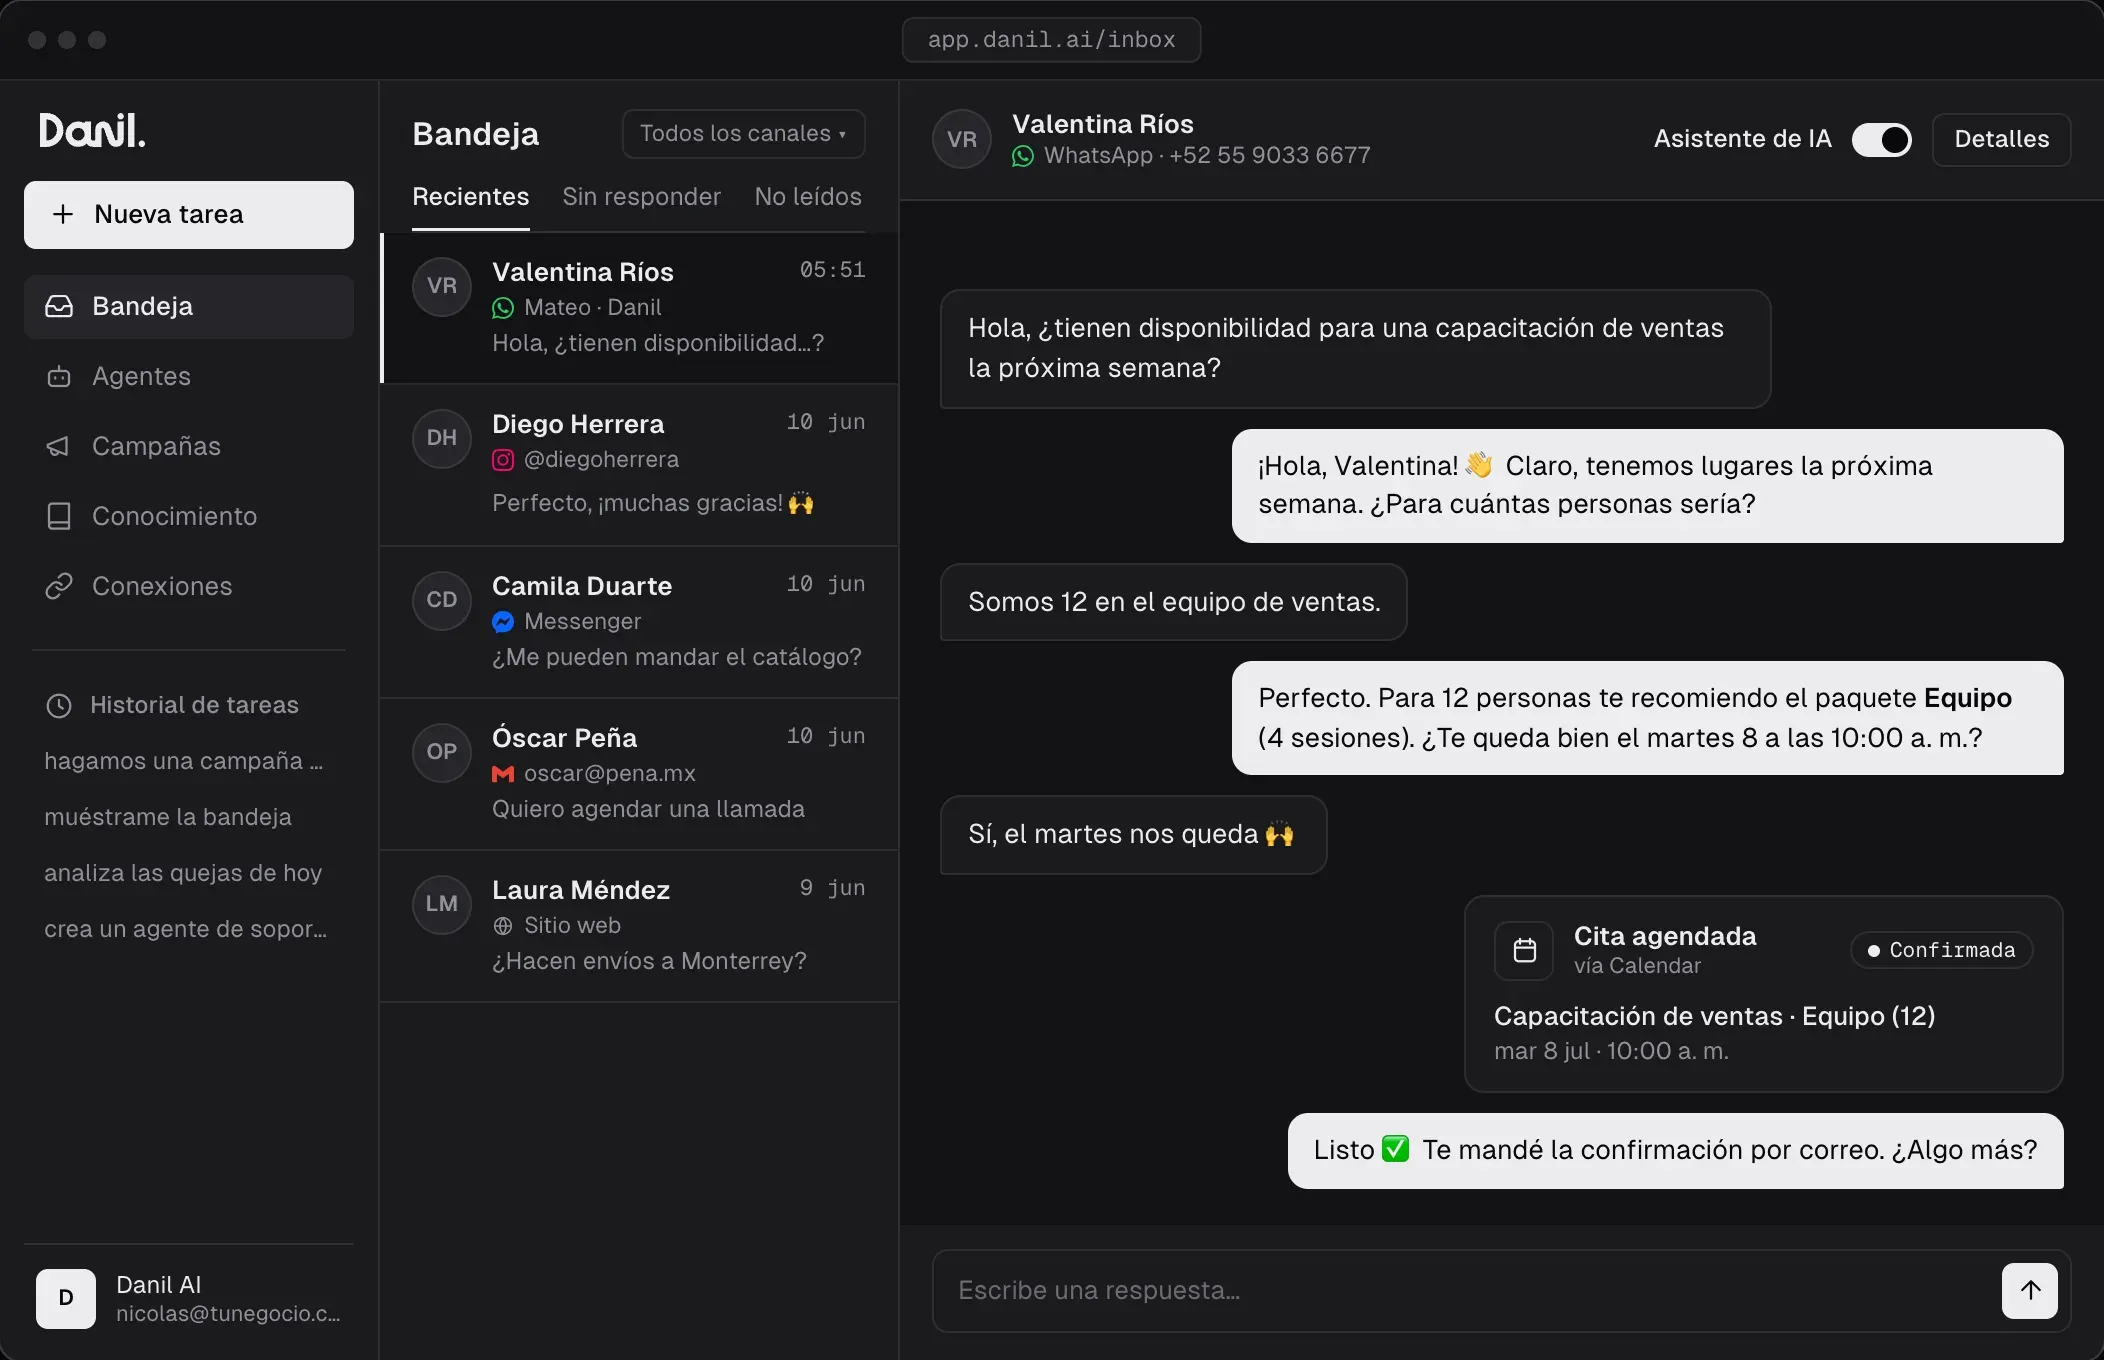This screenshot has height=1360, width=2104.
Task: Open Agentes in the sidebar
Action: 189,376
